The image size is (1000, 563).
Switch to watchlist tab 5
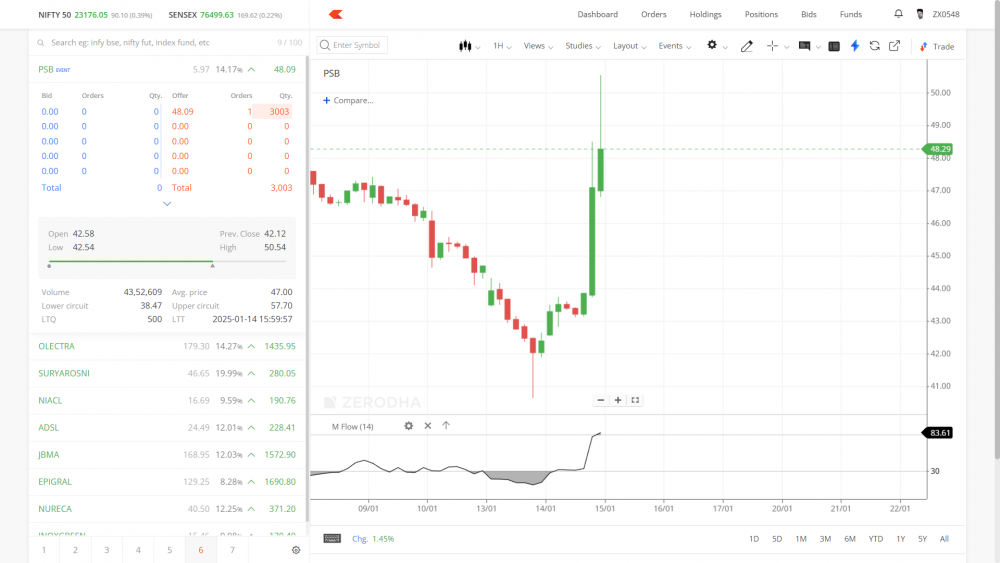[169, 550]
